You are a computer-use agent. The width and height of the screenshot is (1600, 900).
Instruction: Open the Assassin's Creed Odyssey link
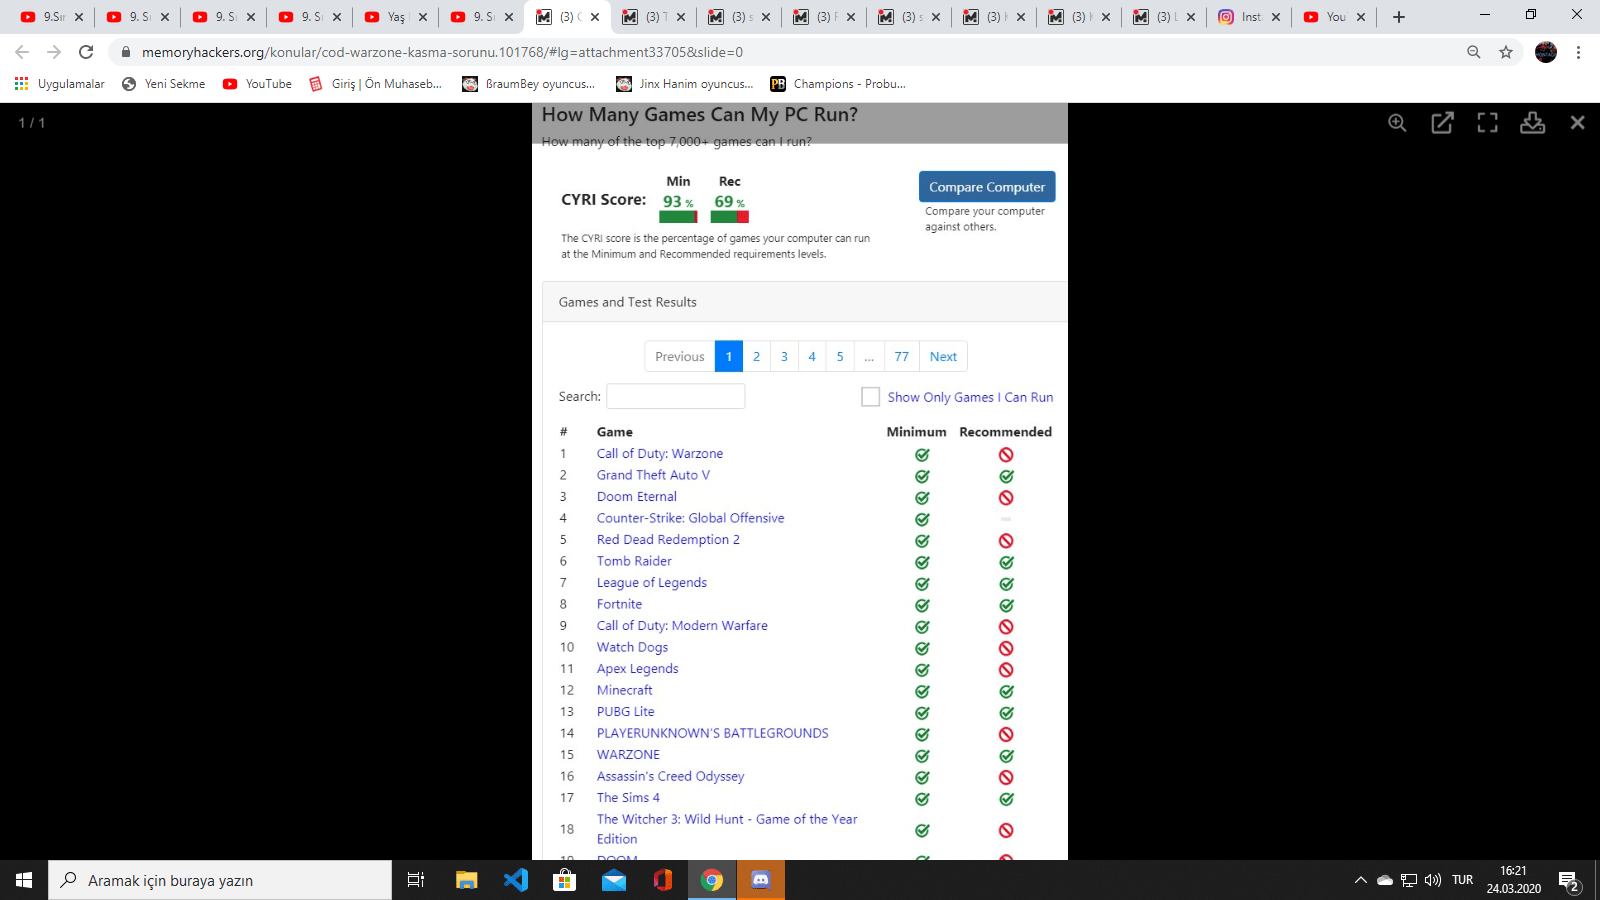671,776
